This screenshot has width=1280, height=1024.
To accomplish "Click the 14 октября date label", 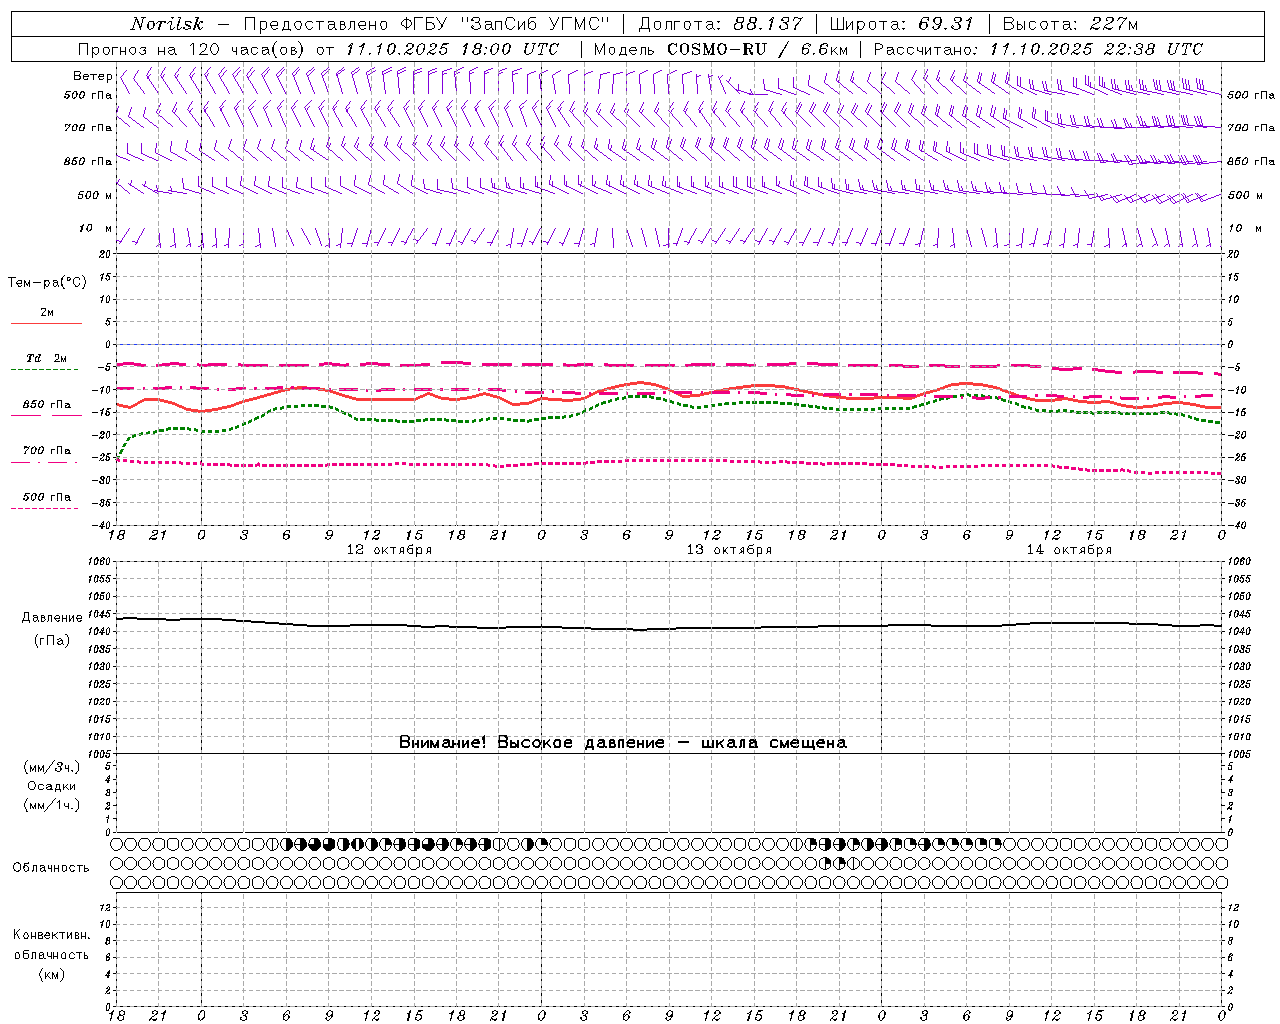I will pos(1069,550).
